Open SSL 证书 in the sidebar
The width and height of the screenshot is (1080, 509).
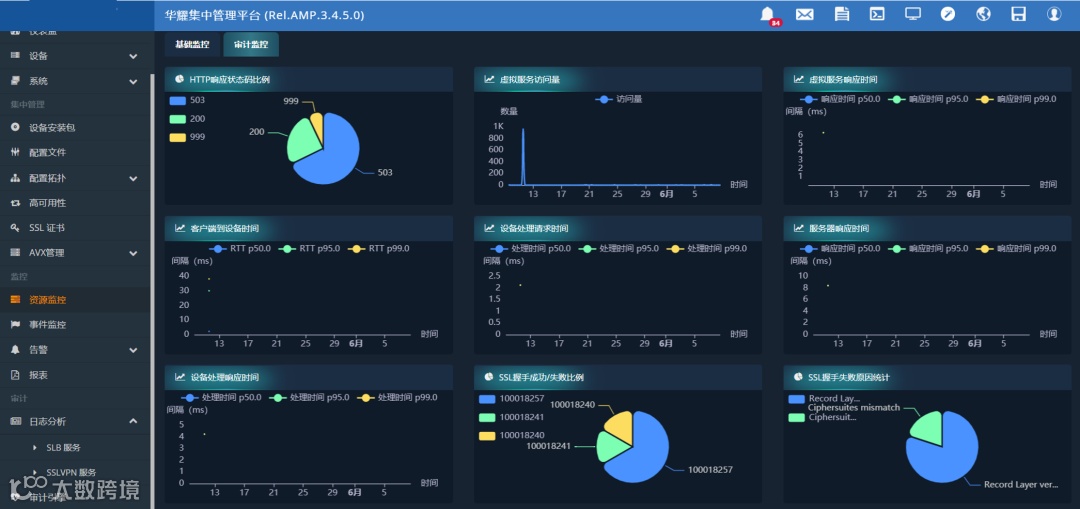click(x=74, y=228)
